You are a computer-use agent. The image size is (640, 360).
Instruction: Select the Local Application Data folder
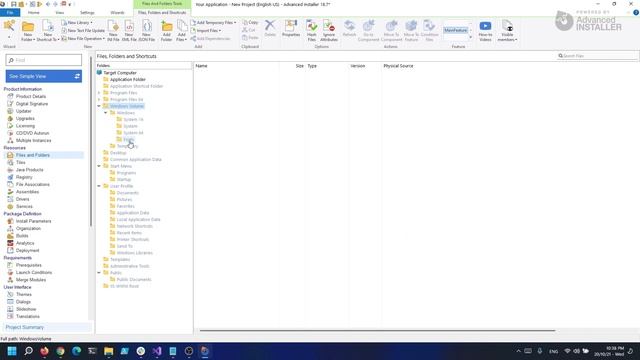point(138,220)
